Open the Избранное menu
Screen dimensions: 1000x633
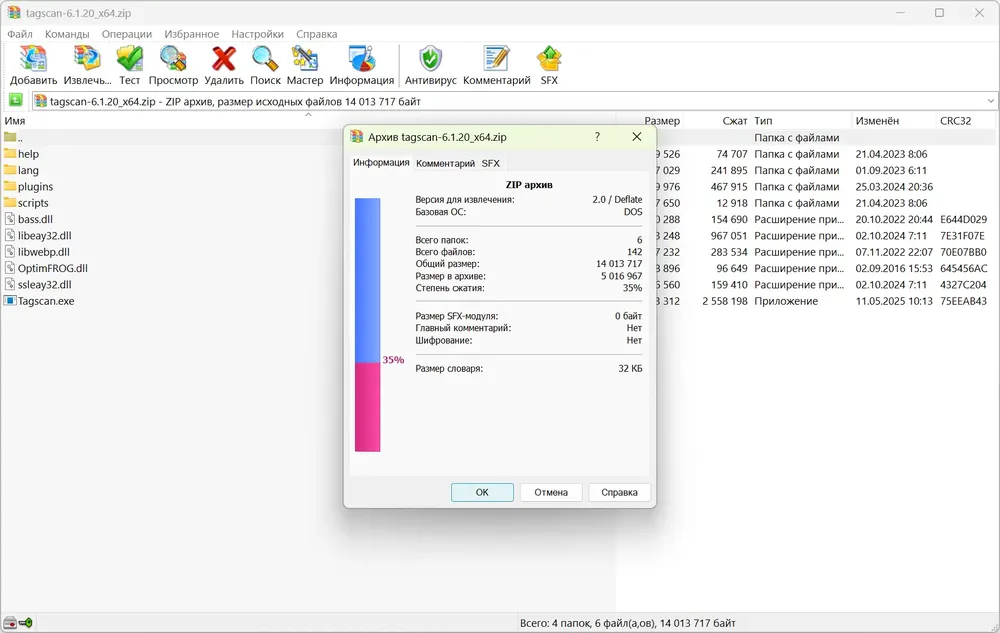click(191, 34)
